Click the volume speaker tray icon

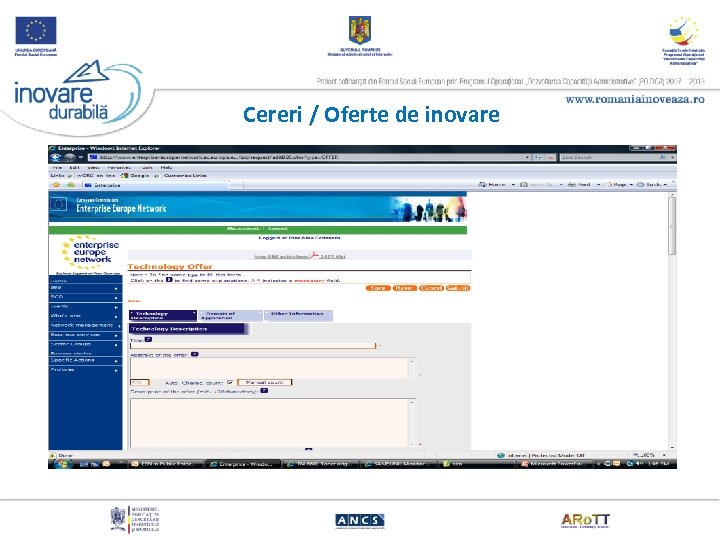(639, 464)
